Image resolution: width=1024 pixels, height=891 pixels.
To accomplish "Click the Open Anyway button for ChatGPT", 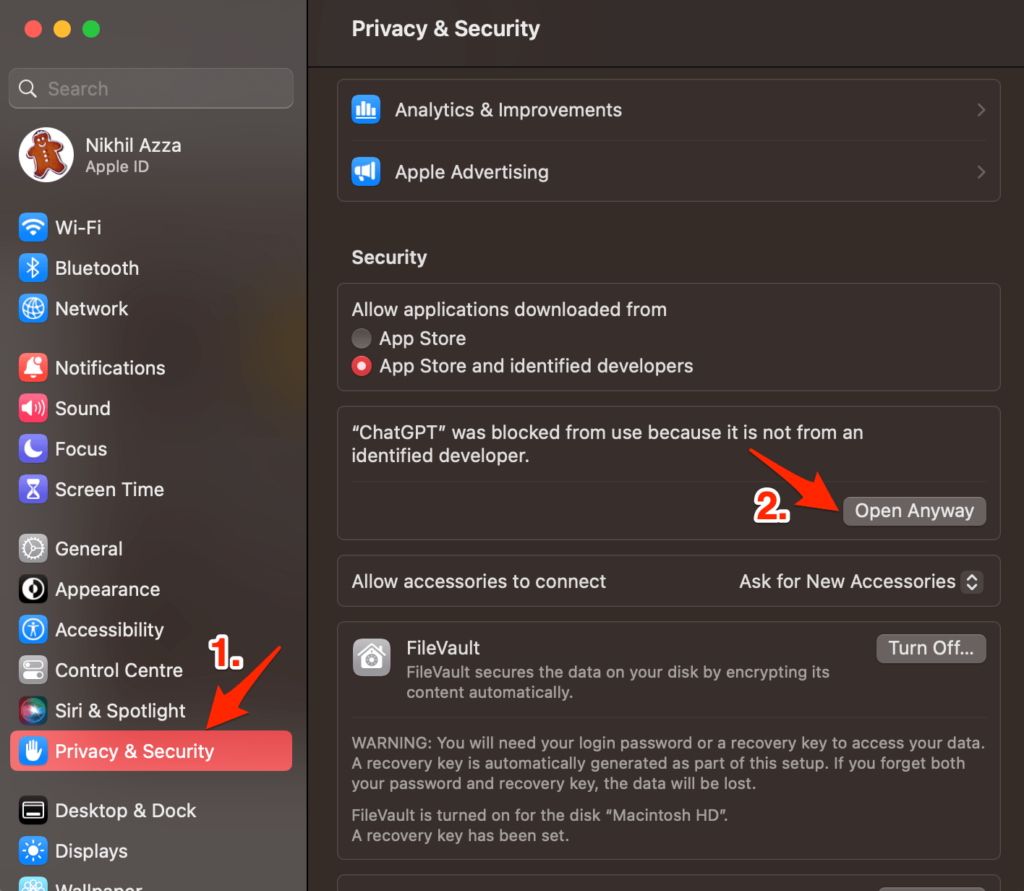I will click(913, 511).
